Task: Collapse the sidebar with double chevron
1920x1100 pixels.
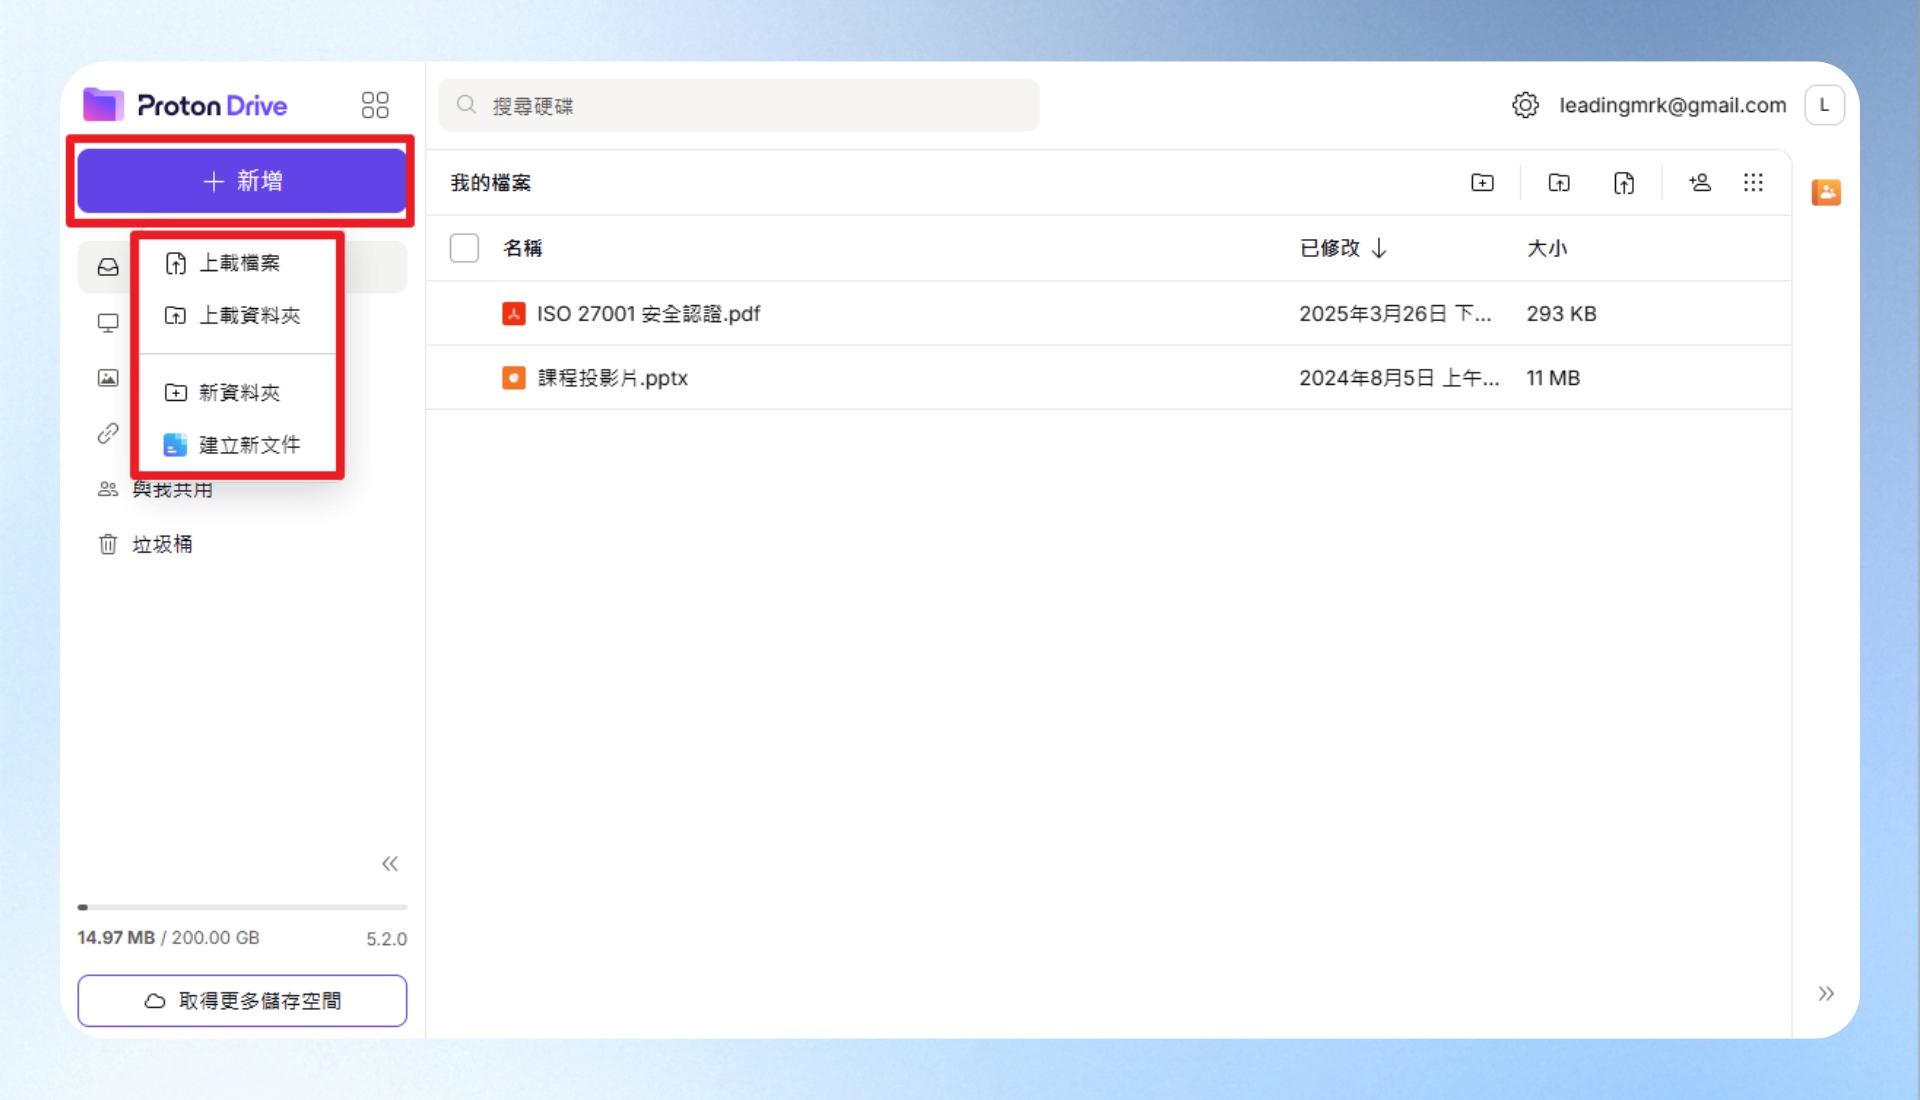Action: [390, 864]
